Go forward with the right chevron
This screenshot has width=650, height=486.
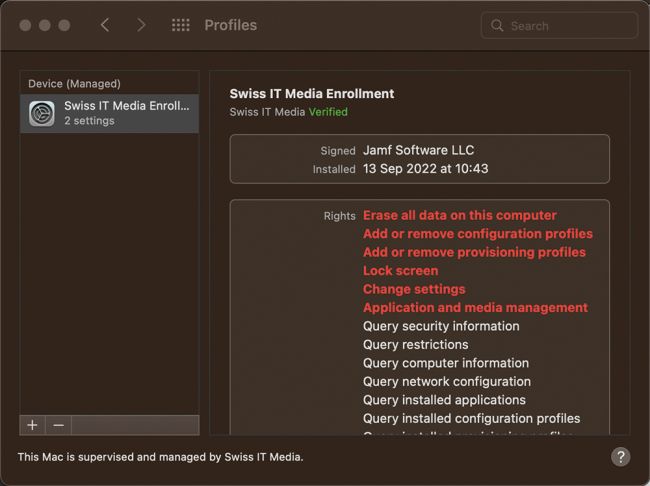click(141, 25)
